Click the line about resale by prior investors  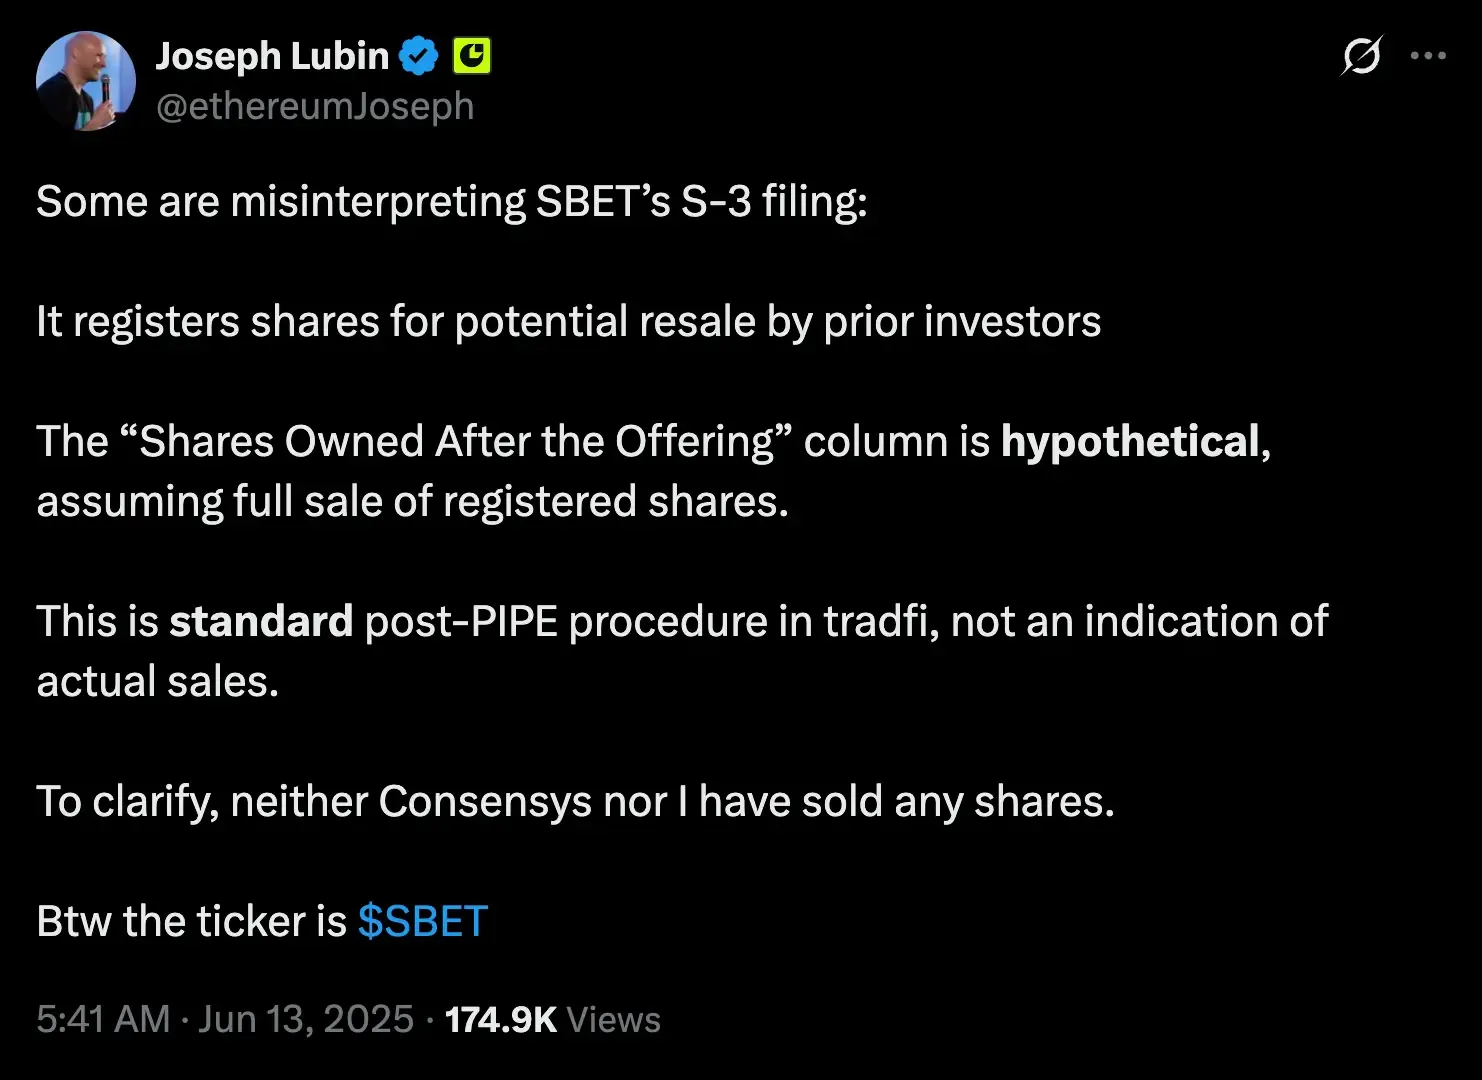point(568,321)
